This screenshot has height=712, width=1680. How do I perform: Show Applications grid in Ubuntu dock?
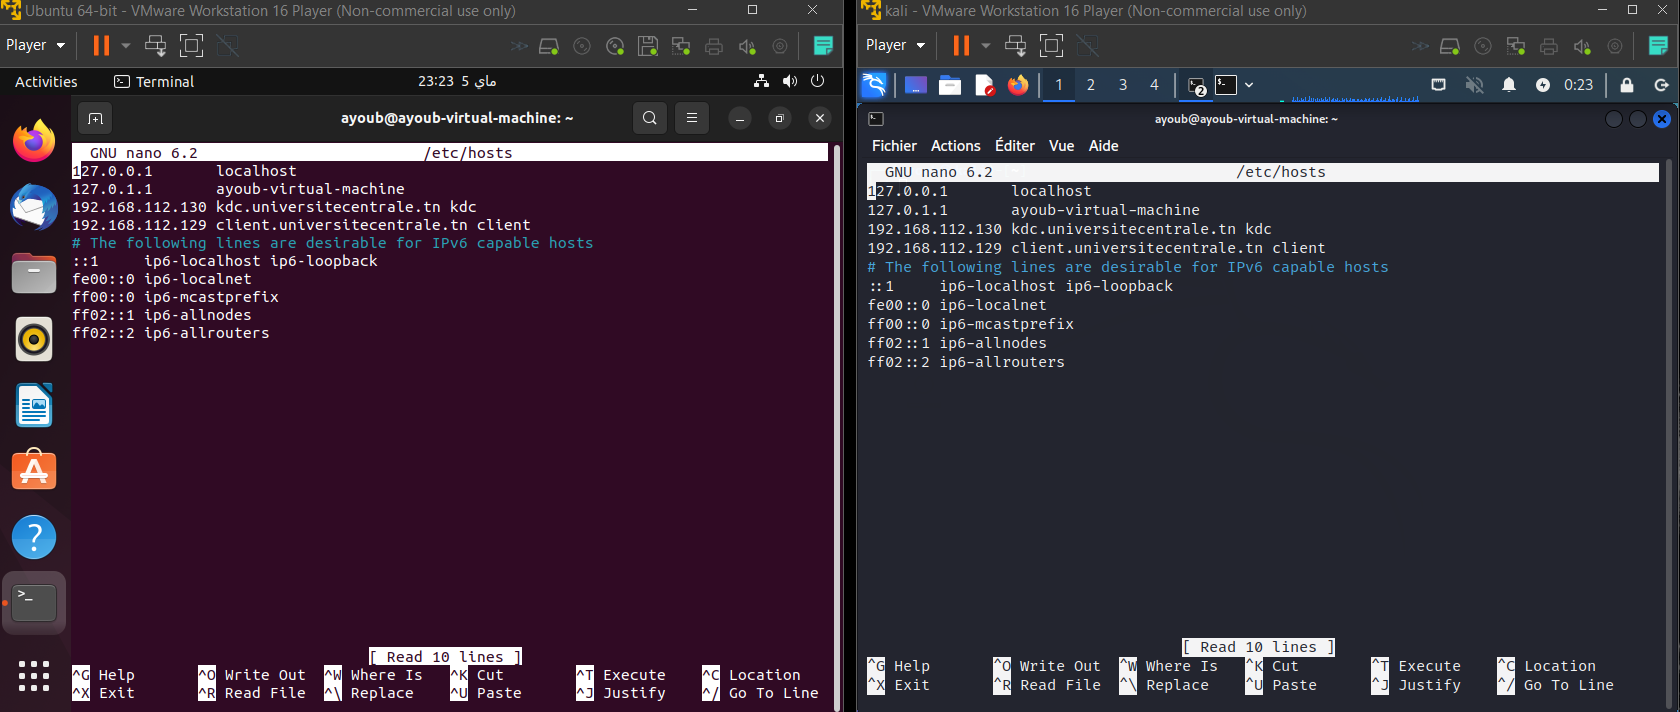[x=34, y=676]
